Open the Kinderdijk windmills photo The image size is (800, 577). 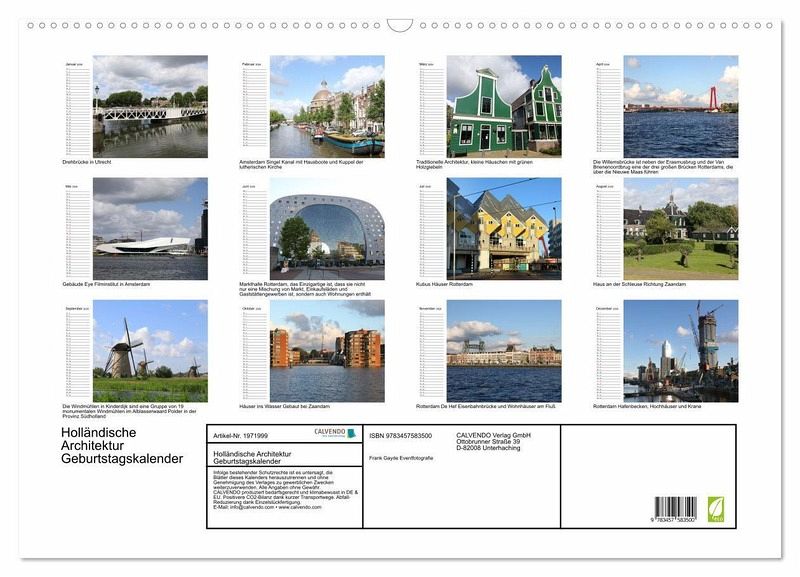(150, 351)
